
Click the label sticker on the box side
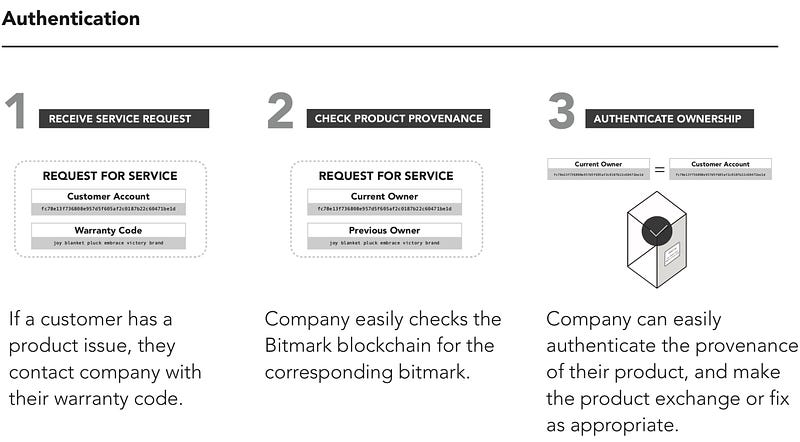coord(672,254)
